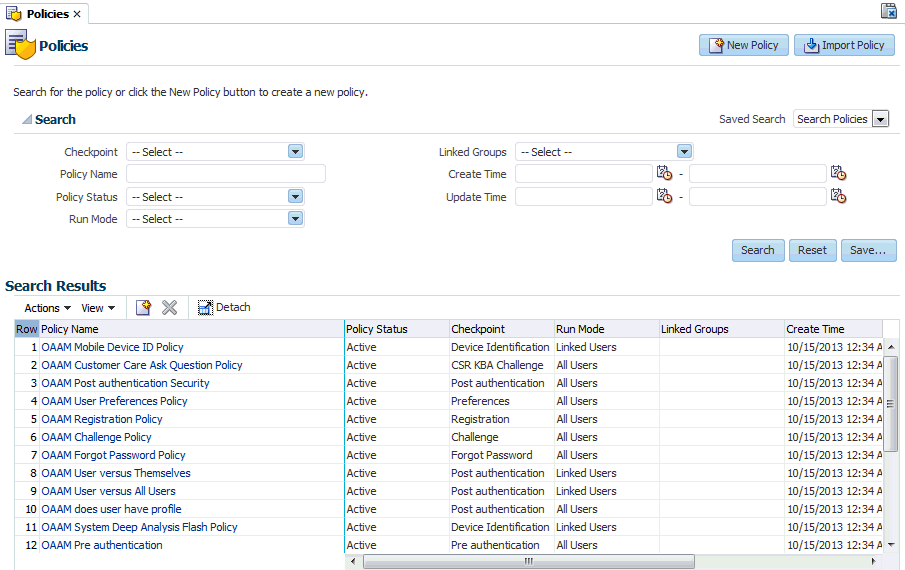This screenshot has width=905, height=570.
Task: Click the Create Time end field
Action: (x=758, y=174)
